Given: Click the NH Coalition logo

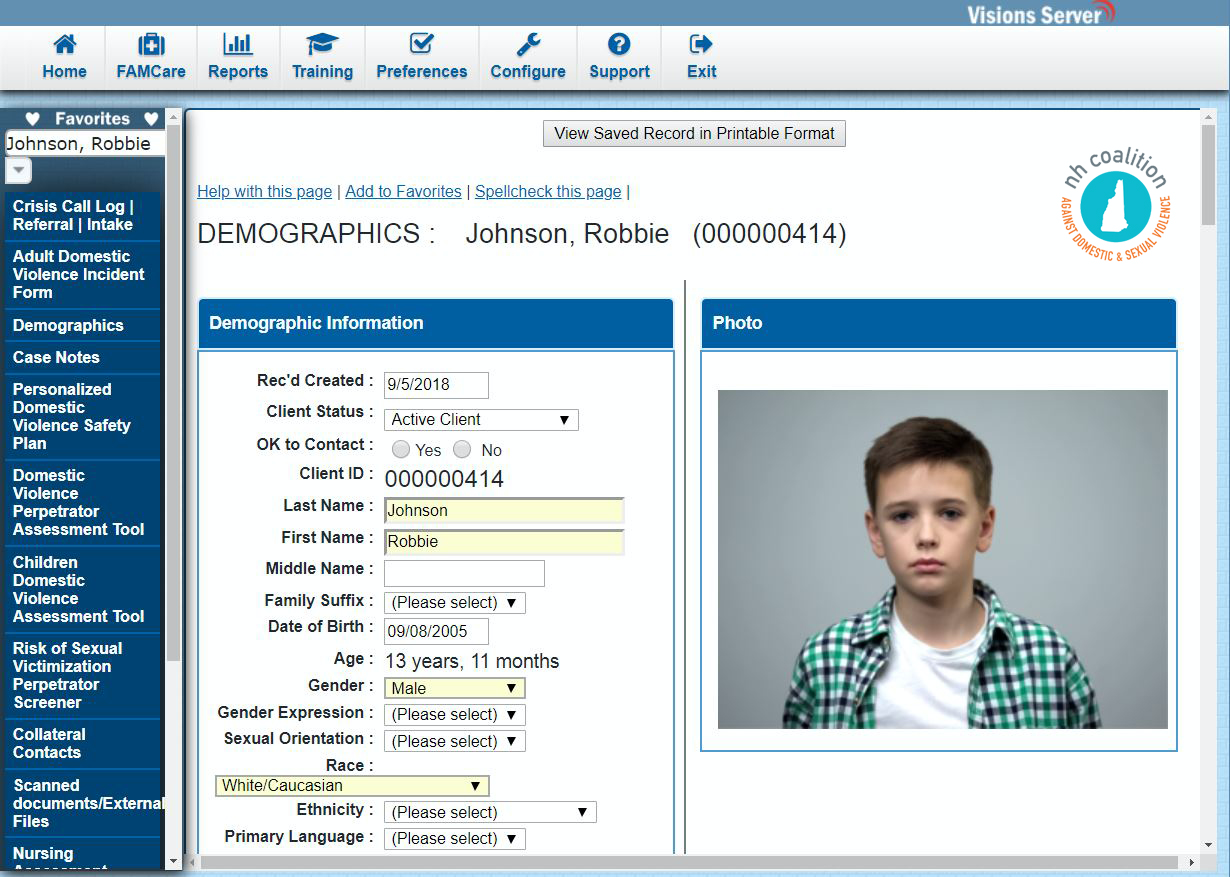Looking at the screenshot, I should click(1115, 204).
